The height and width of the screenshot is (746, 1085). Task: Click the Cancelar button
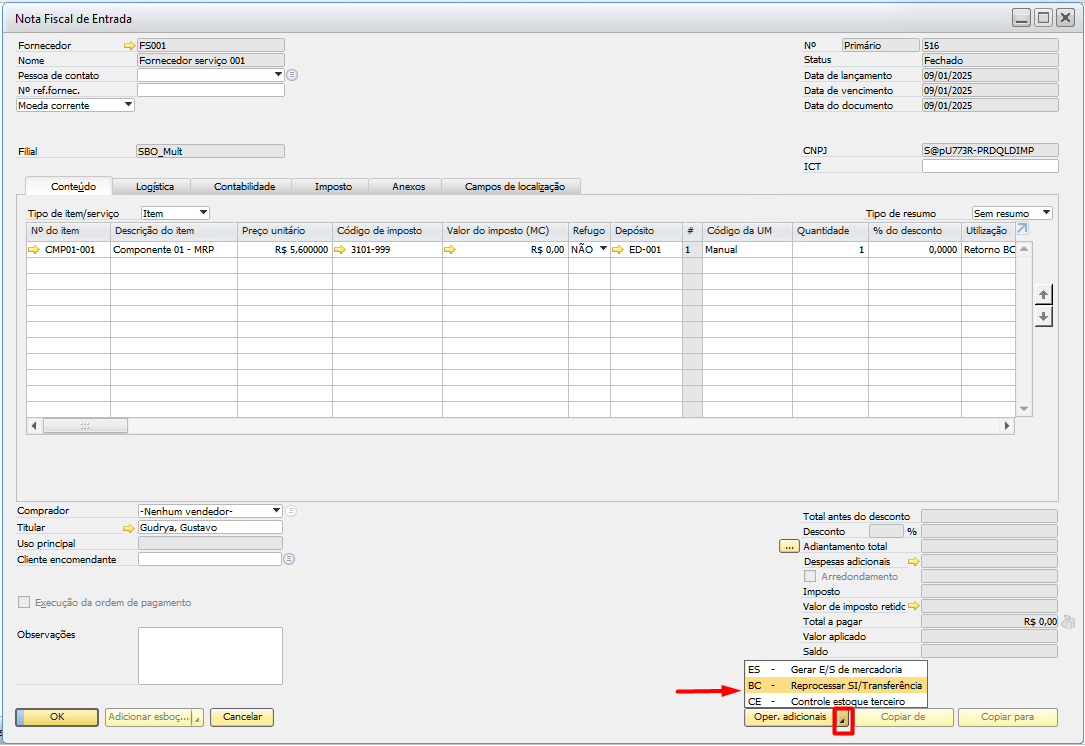(242, 717)
